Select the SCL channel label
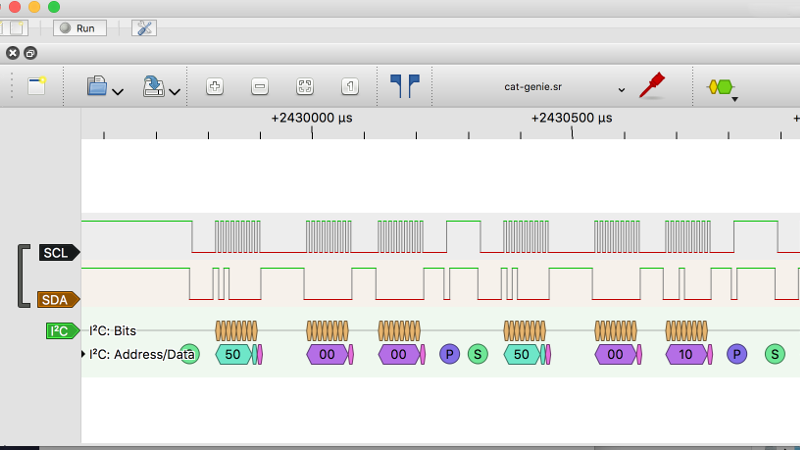This screenshot has width=800, height=450. [58, 253]
